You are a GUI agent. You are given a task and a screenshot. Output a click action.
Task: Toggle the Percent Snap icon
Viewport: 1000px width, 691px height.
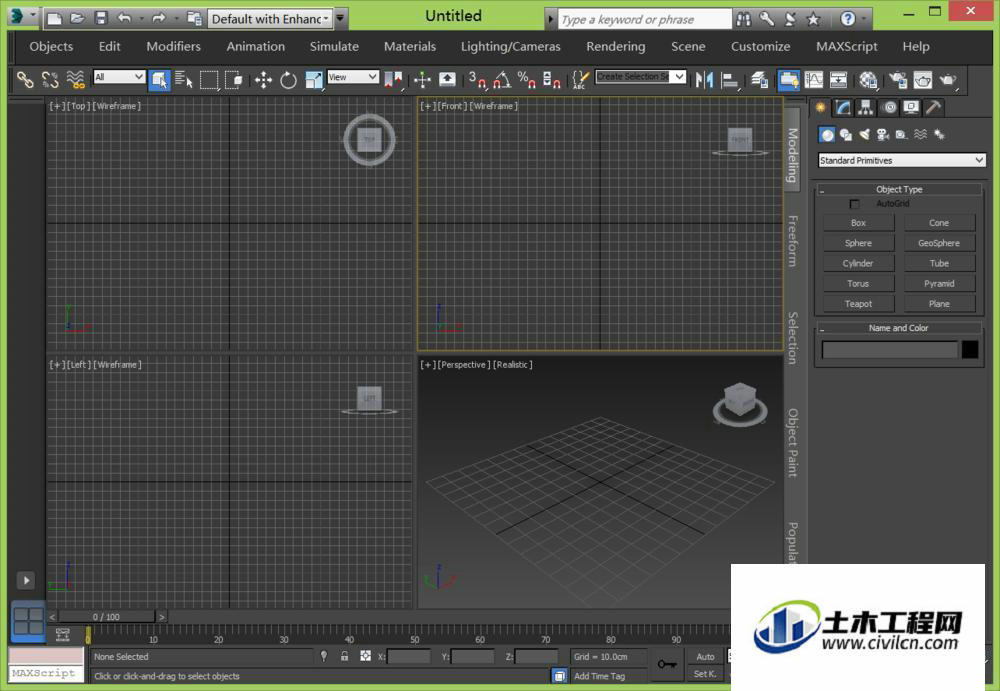(x=527, y=80)
